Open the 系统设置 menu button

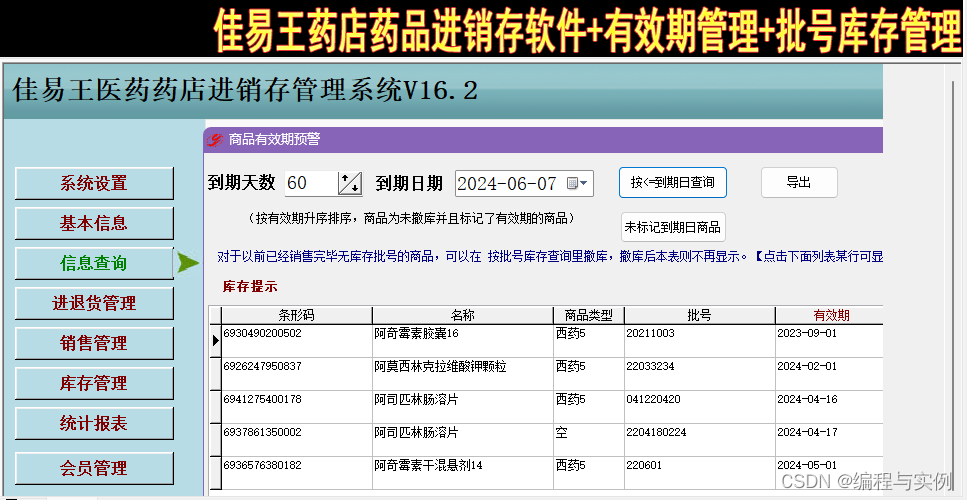pyautogui.click(x=94, y=183)
